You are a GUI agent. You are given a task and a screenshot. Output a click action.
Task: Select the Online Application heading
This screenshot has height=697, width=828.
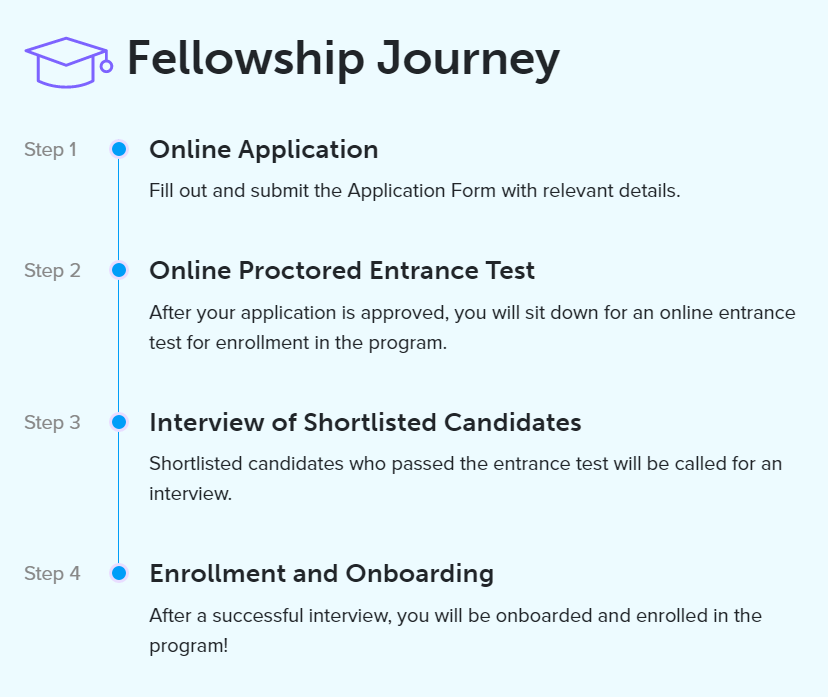click(264, 150)
